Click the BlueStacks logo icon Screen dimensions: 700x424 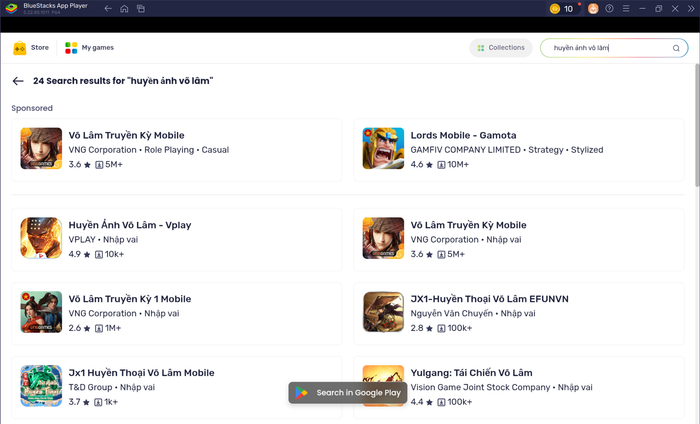coord(11,8)
